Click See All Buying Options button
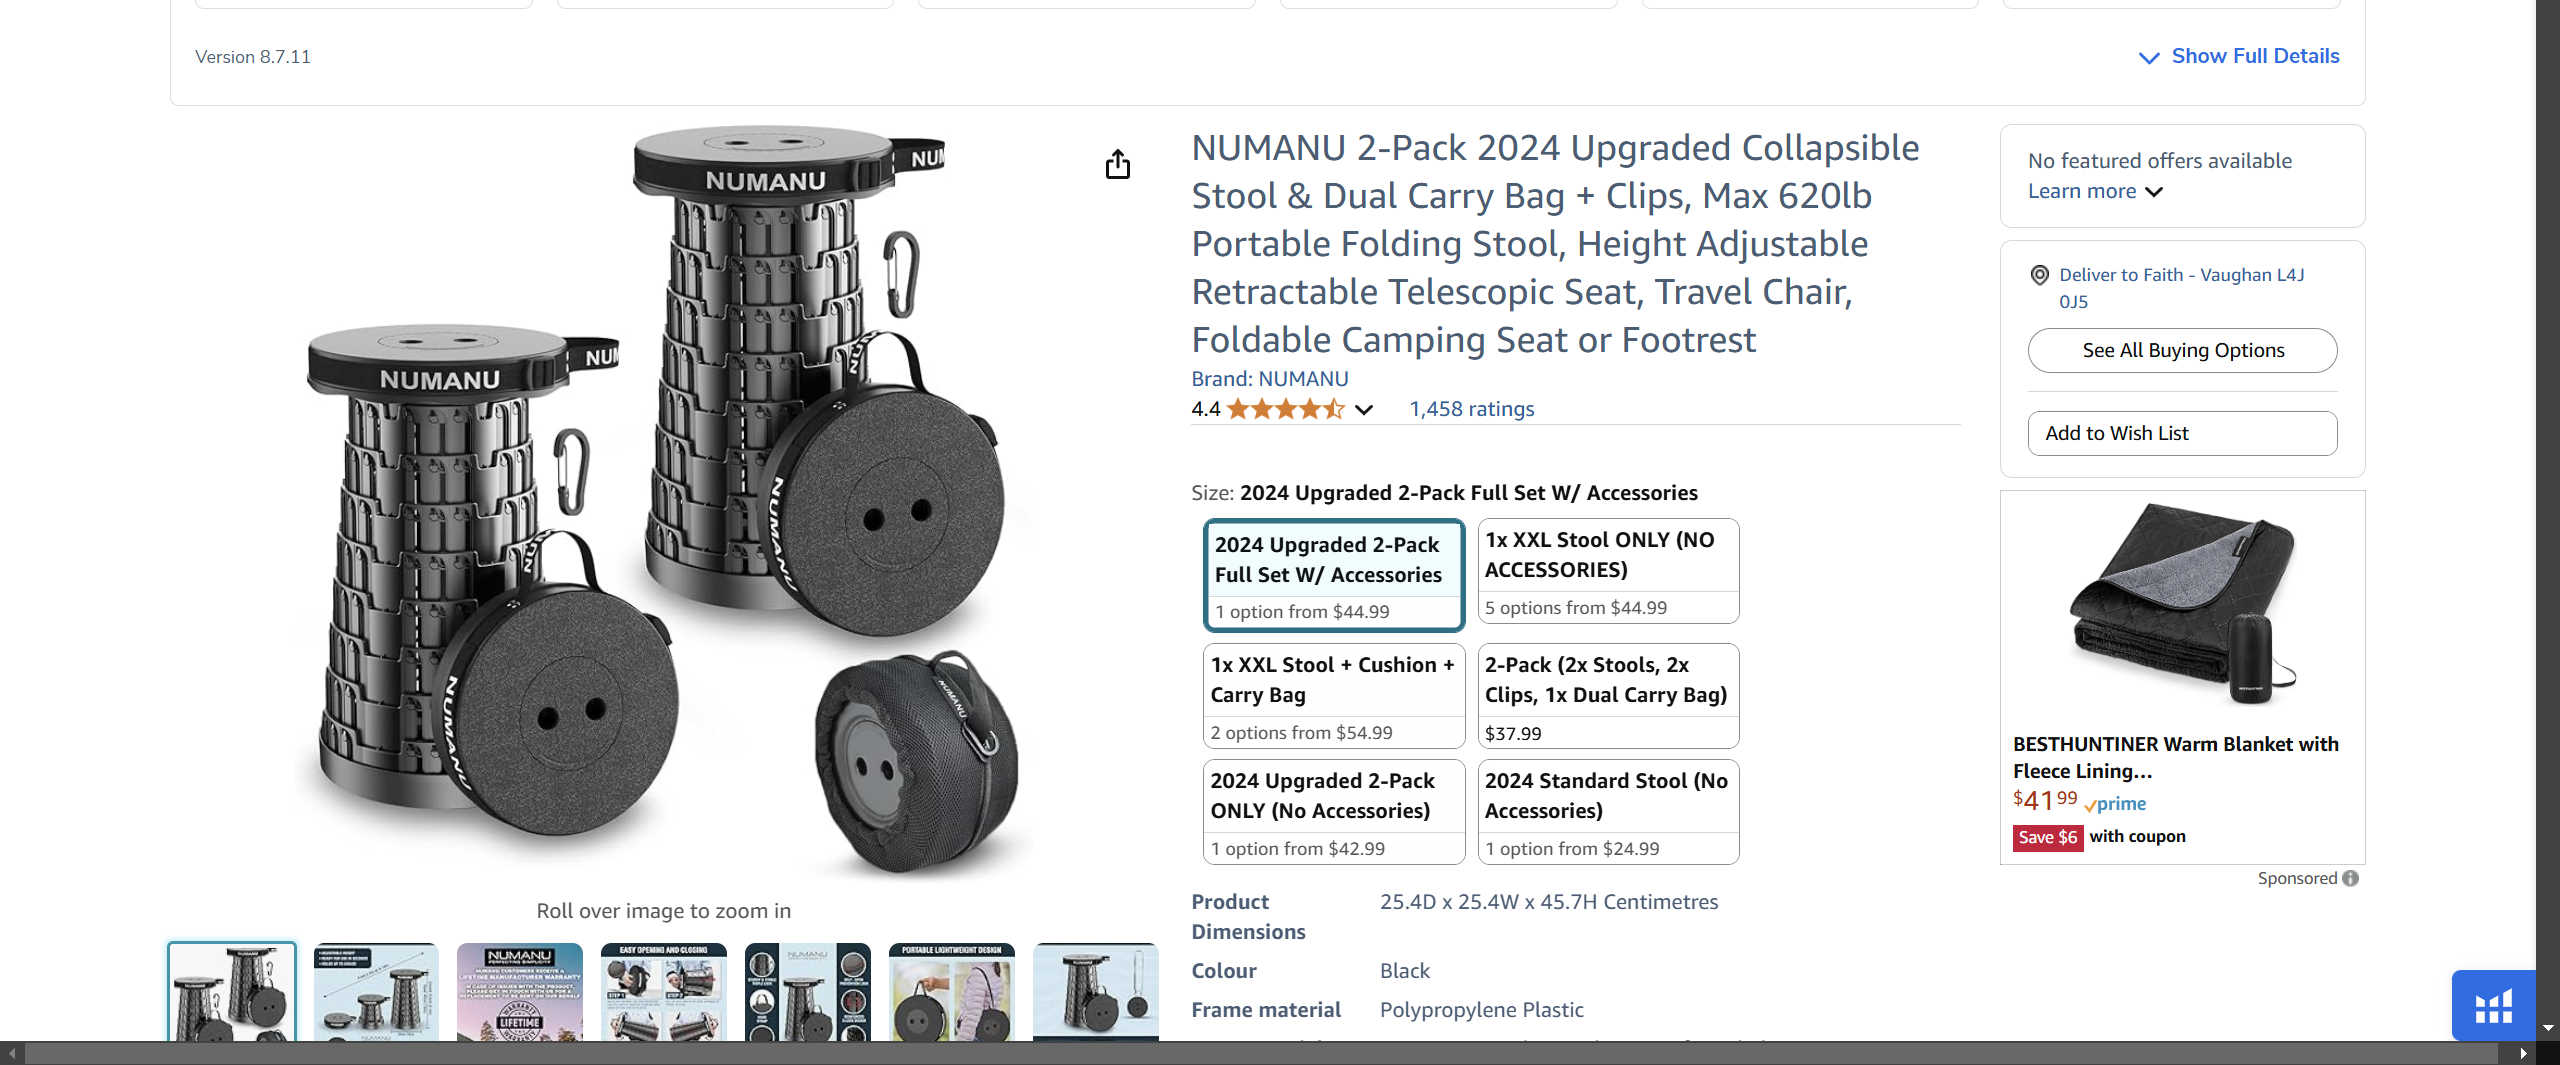 2182,351
